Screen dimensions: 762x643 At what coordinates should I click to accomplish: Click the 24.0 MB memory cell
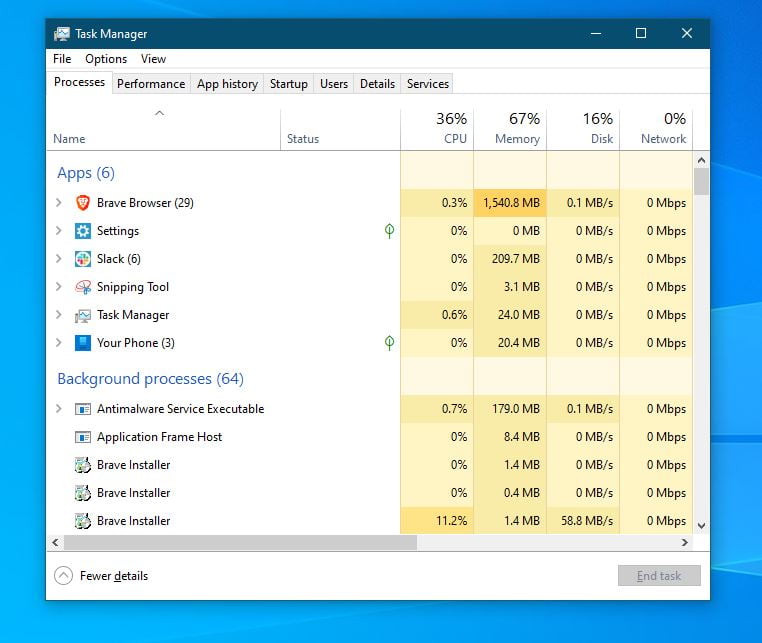coord(510,315)
